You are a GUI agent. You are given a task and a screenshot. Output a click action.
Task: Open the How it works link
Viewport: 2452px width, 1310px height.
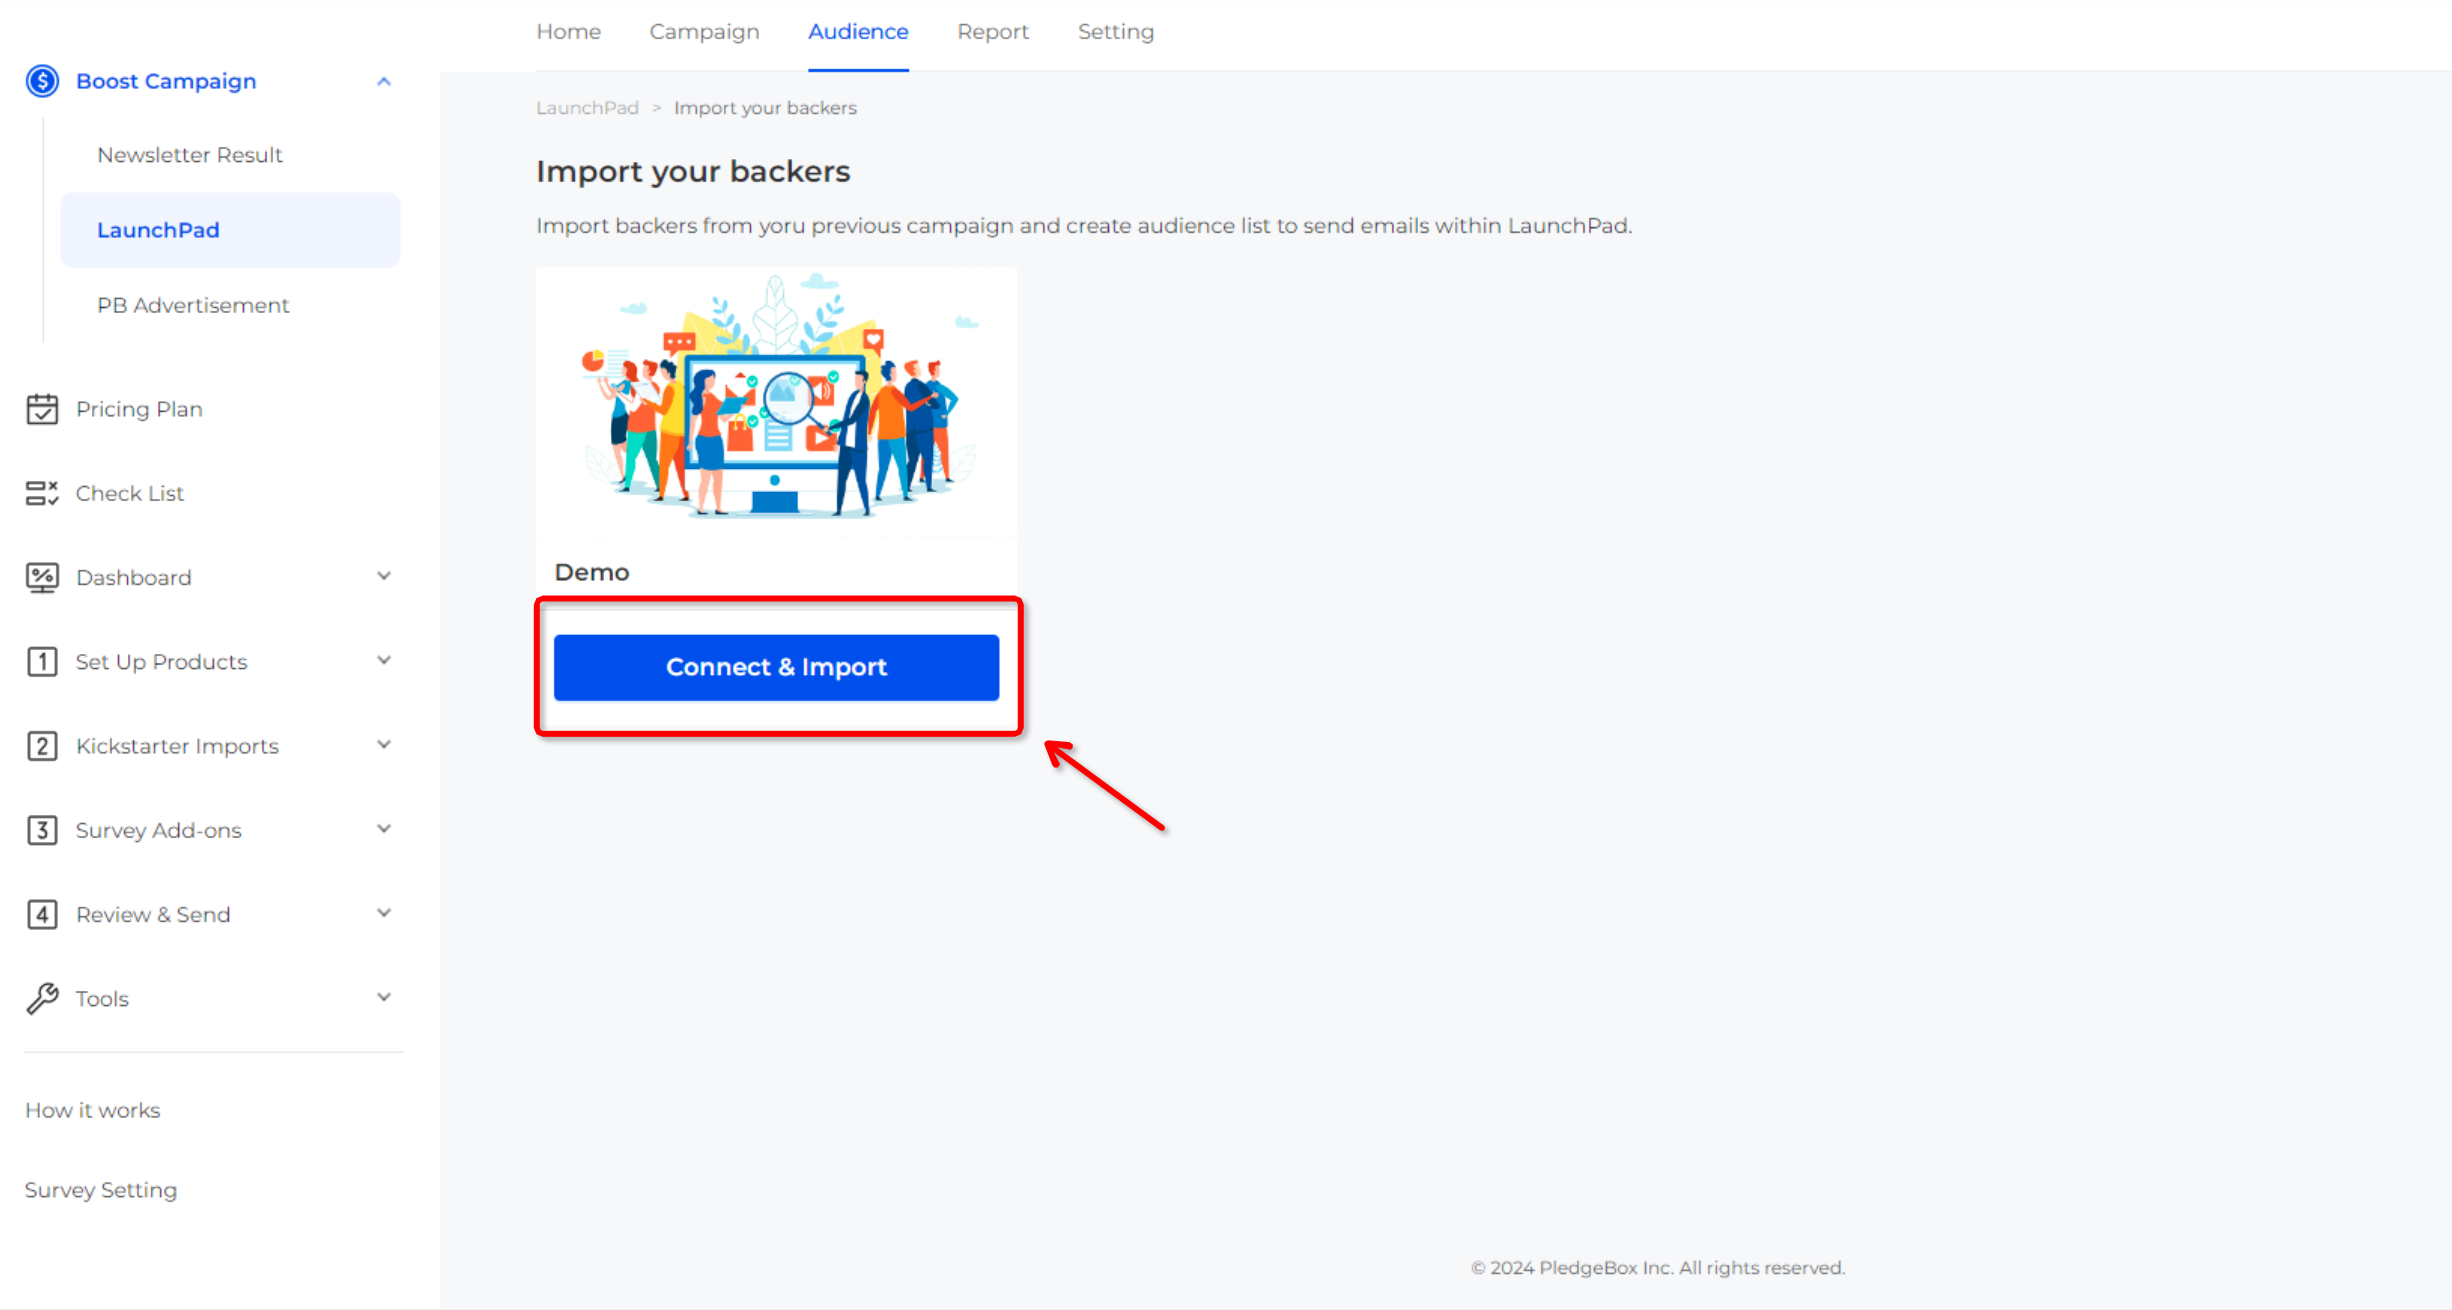click(92, 1110)
